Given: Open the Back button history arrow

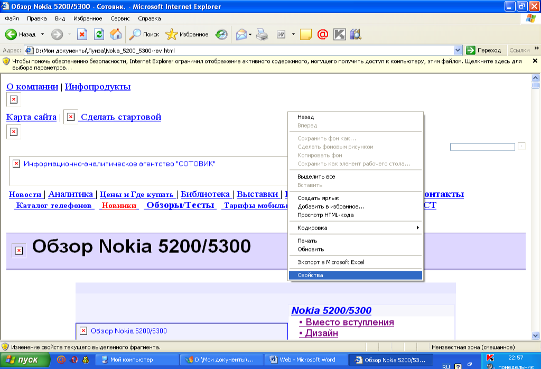Looking at the screenshot, I should click(42, 34).
